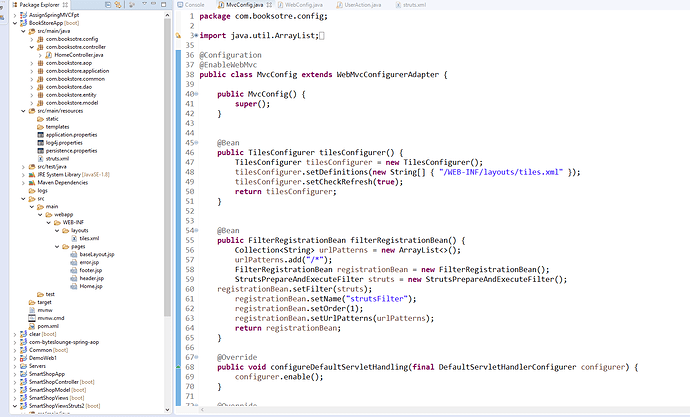Select tiles.xml under layouts folder

point(89,238)
